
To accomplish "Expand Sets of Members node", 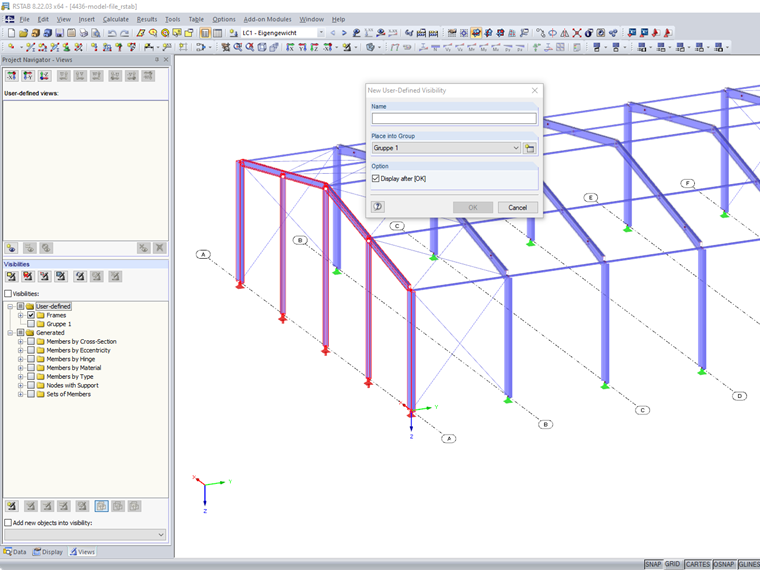I will 20,394.
